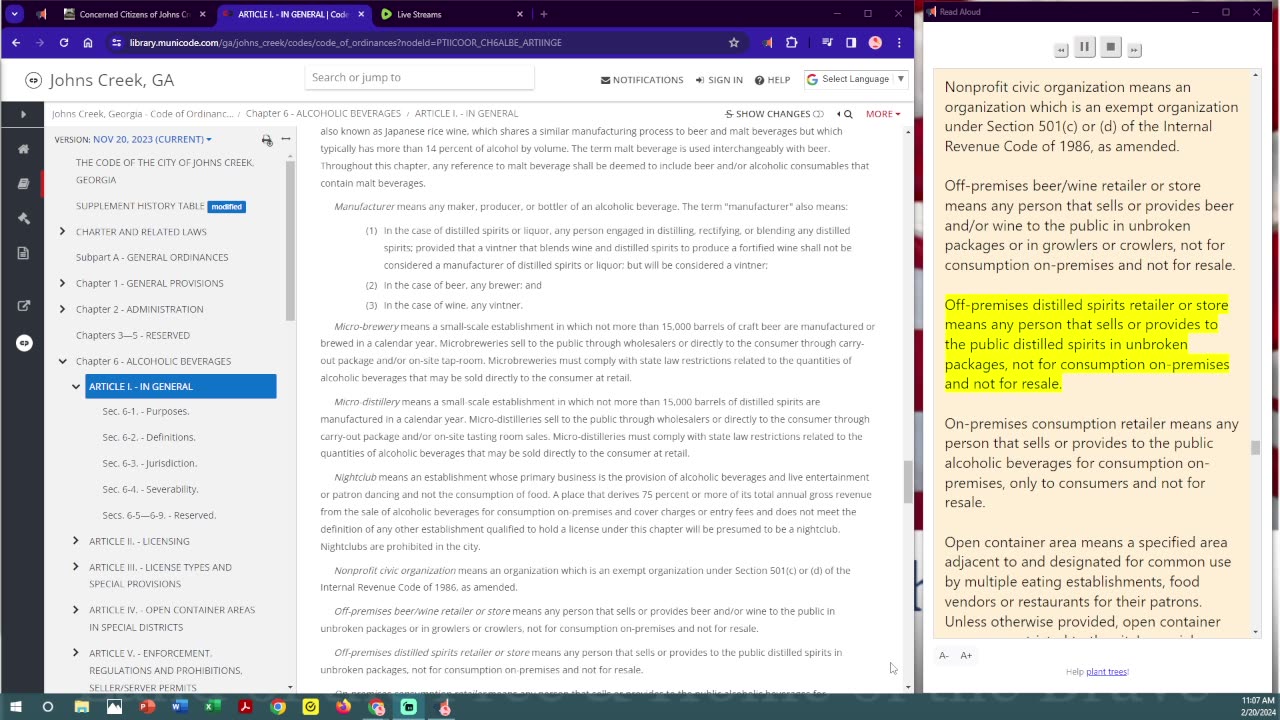
Task: Click the Read Aloud megaphone extension icon
Action: click(x=768, y=43)
